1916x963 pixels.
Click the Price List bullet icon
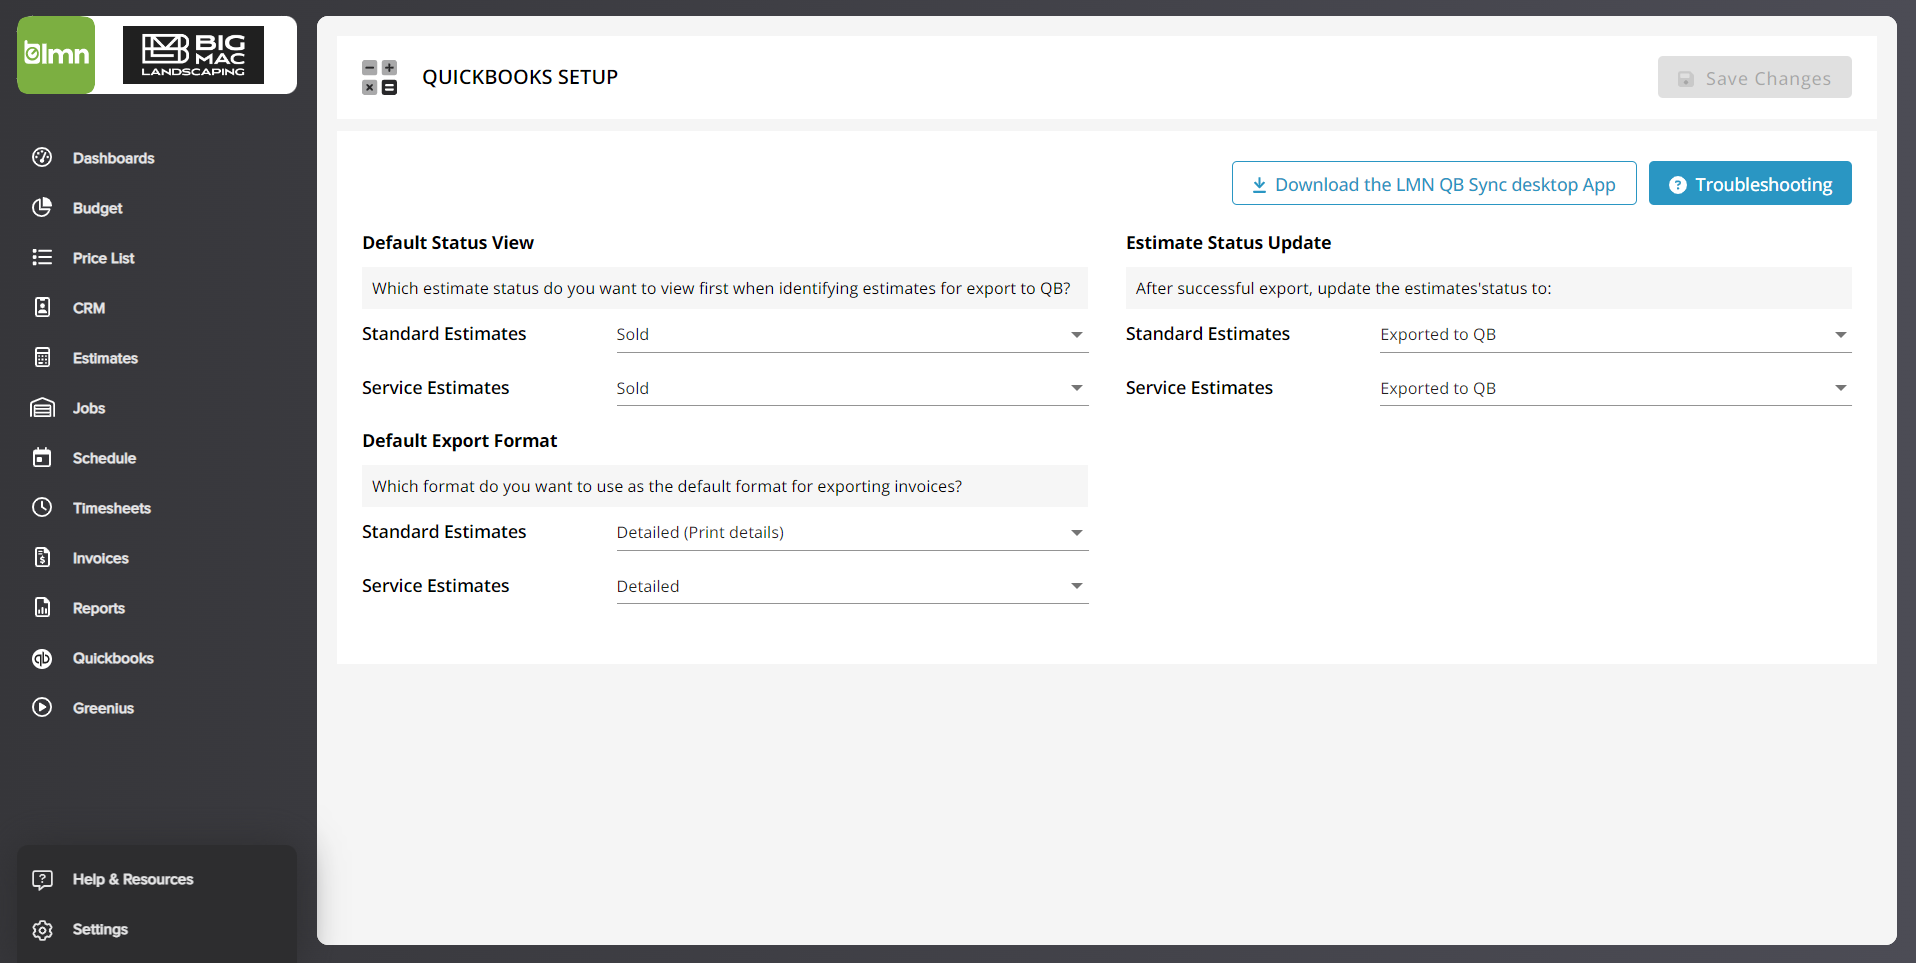tap(42, 257)
